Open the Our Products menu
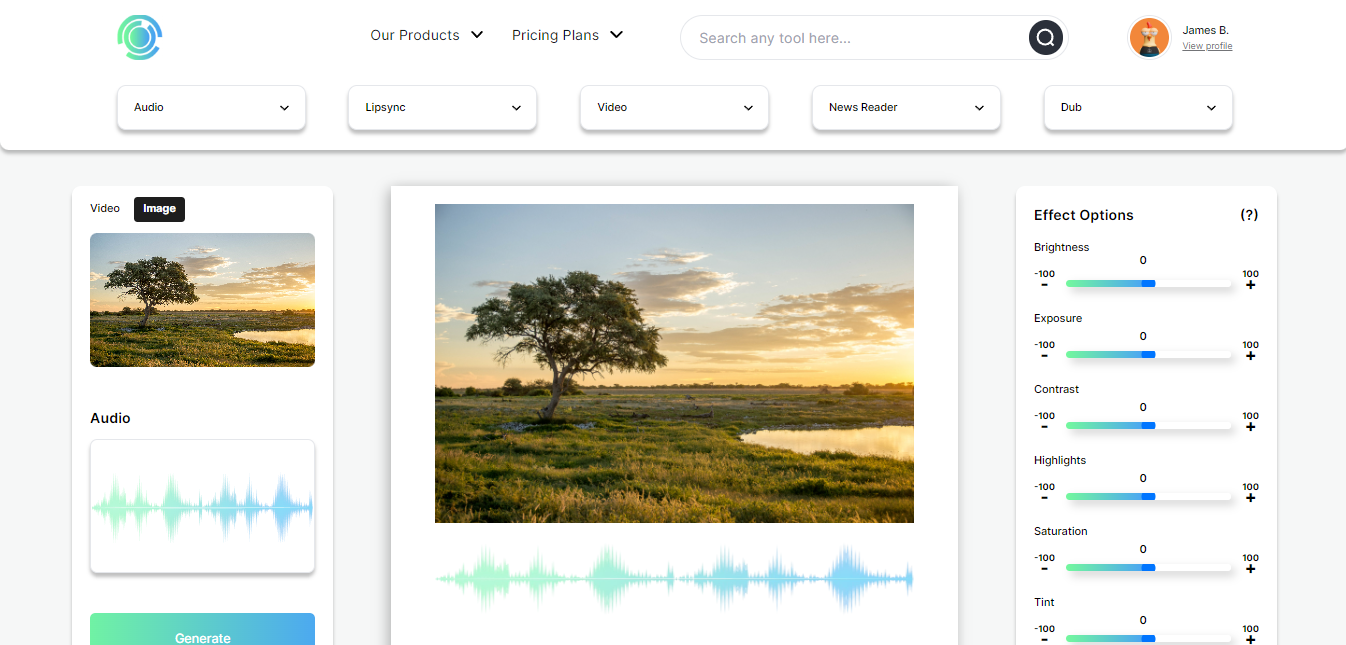 pos(426,35)
